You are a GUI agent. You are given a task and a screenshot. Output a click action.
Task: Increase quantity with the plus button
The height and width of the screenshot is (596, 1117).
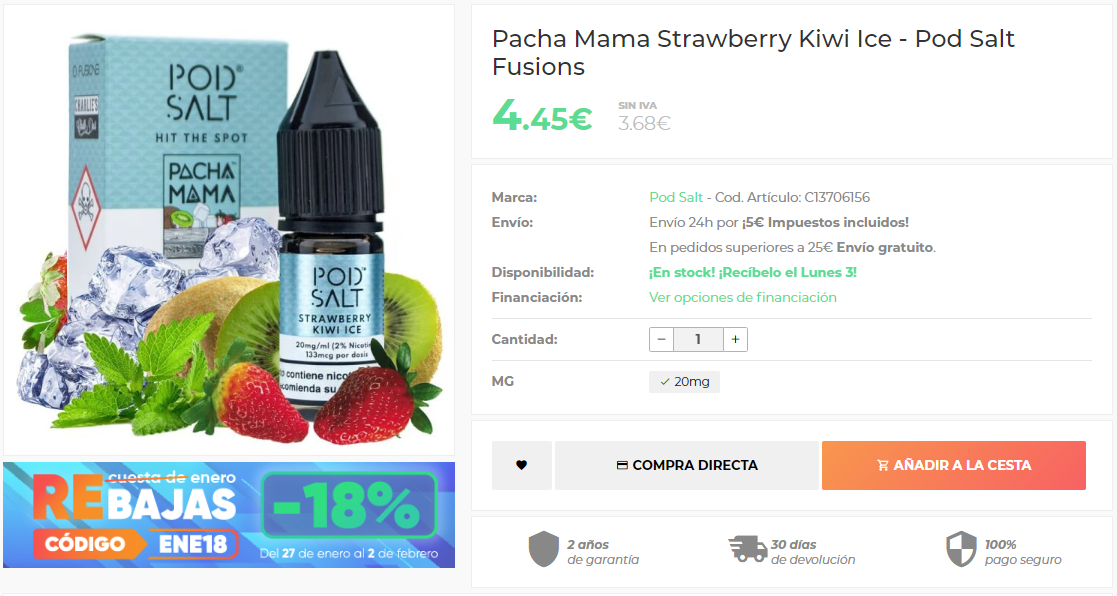click(735, 340)
